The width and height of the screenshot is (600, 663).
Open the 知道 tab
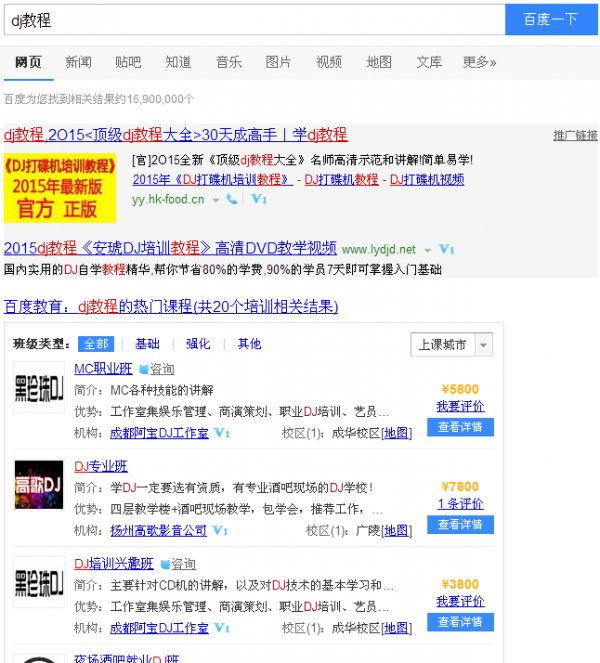178,62
